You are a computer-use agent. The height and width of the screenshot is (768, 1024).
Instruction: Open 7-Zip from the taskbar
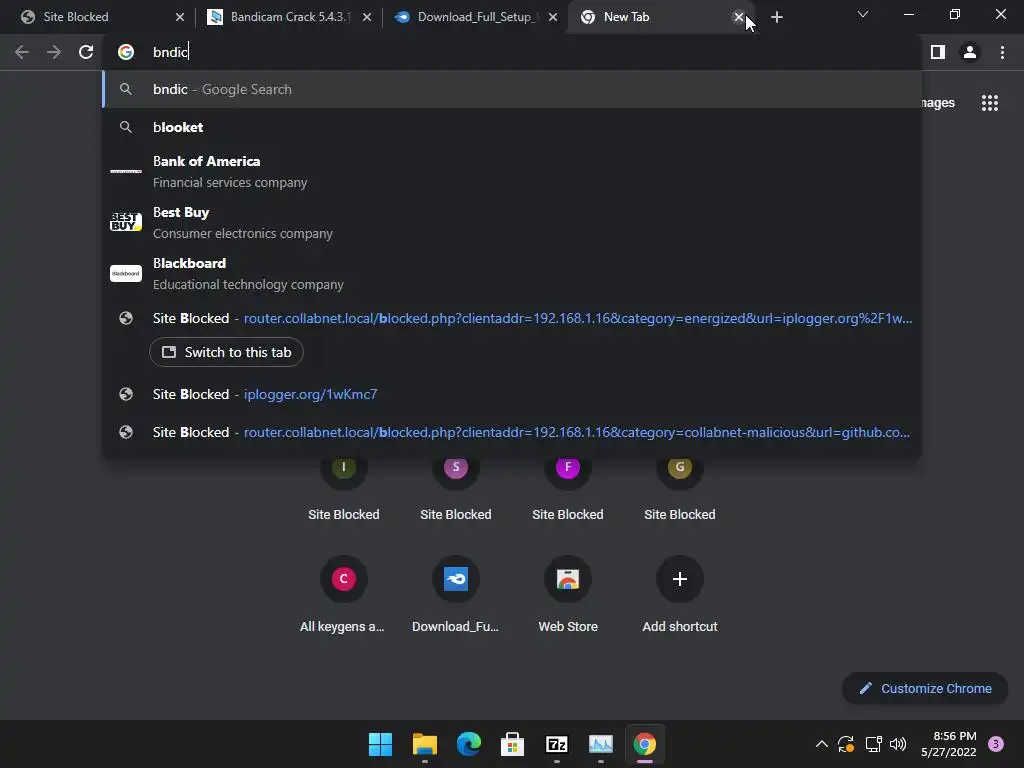pos(556,744)
